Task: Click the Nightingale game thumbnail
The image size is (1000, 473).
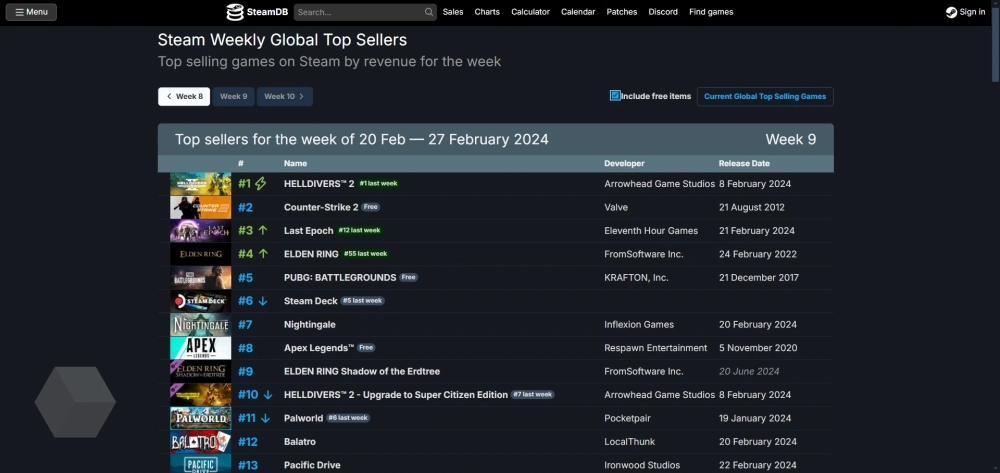Action: [200, 325]
